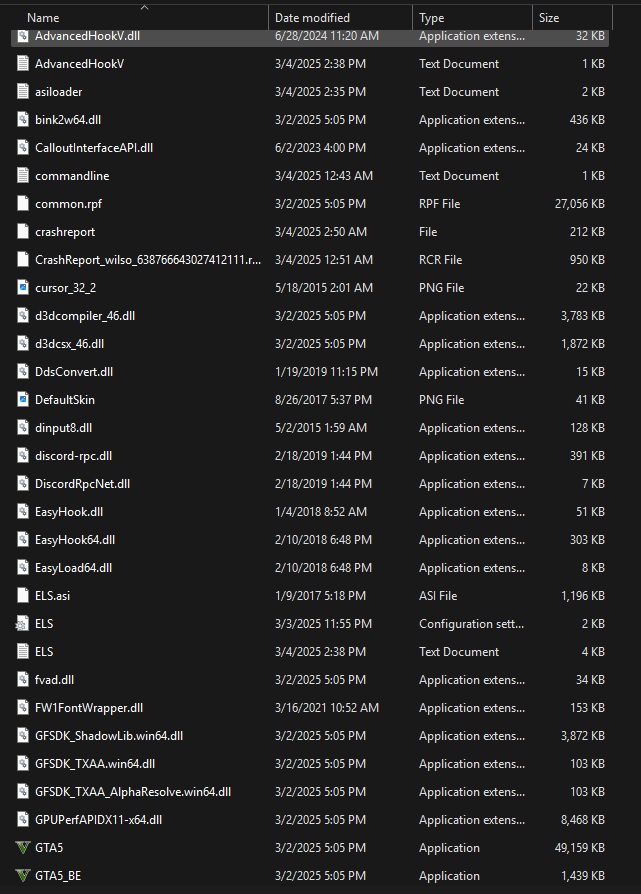Click the RCR File type cell
641x894 pixels.
click(440, 260)
